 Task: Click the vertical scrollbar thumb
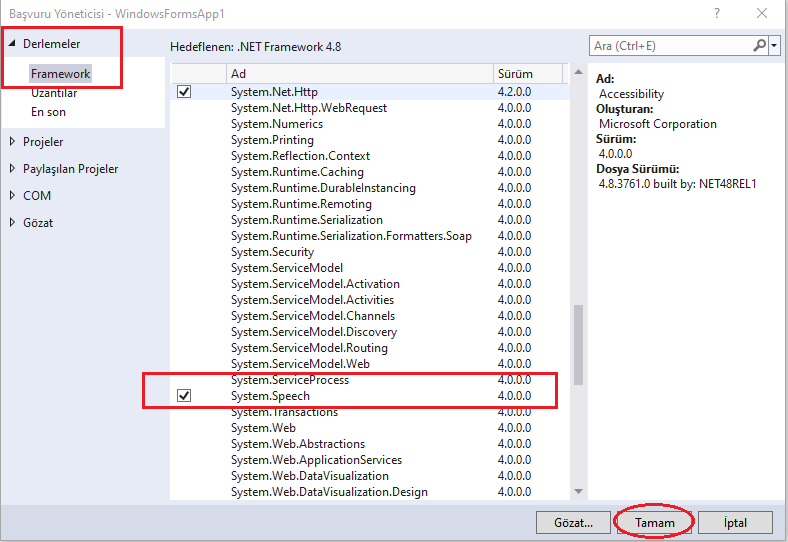coord(578,344)
